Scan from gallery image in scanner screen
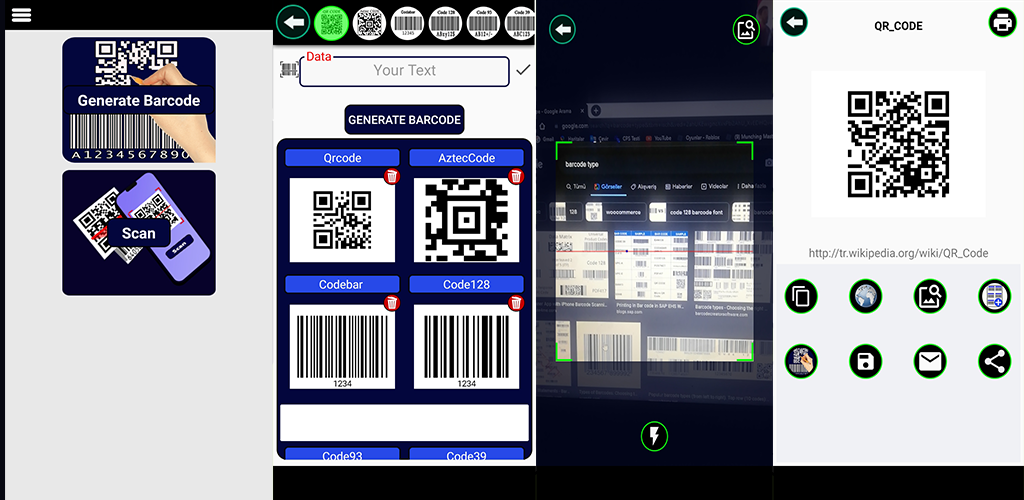 (x=746, y=29)
